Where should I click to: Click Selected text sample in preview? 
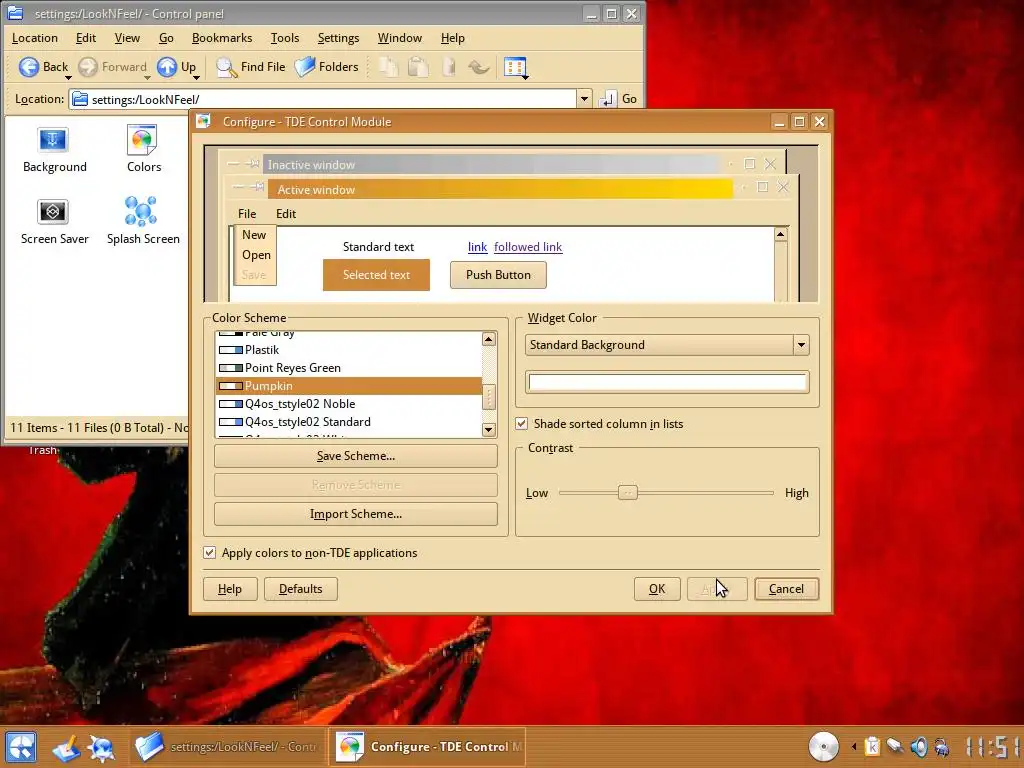(x=376, y=275)
